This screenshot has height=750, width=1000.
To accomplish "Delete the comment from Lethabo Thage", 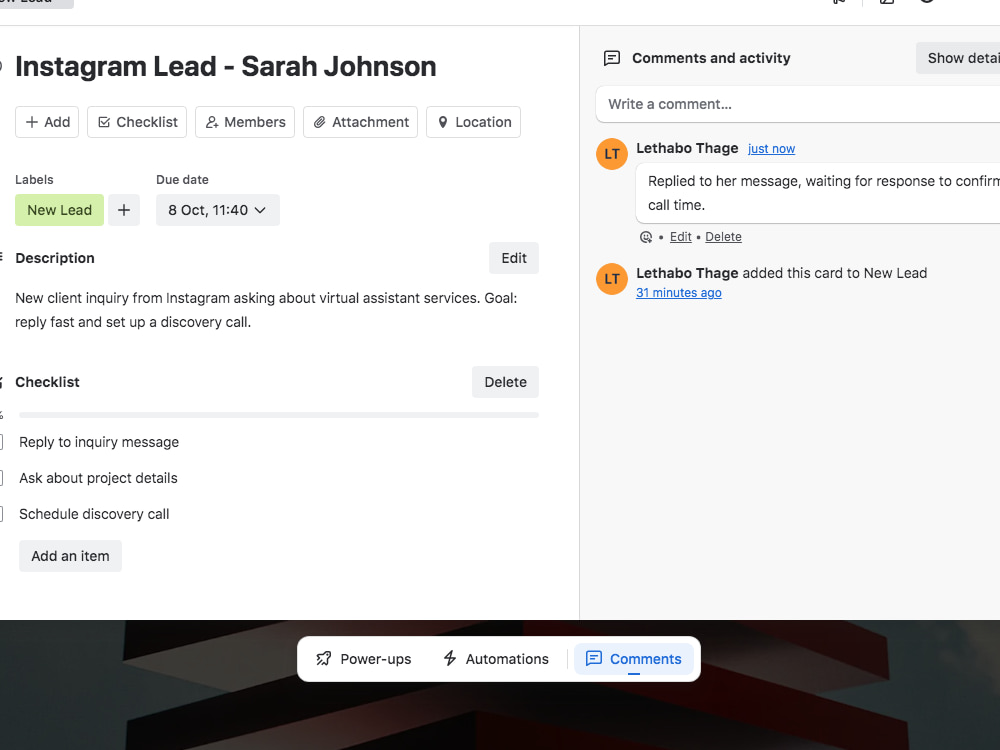I will click(723, 237).
